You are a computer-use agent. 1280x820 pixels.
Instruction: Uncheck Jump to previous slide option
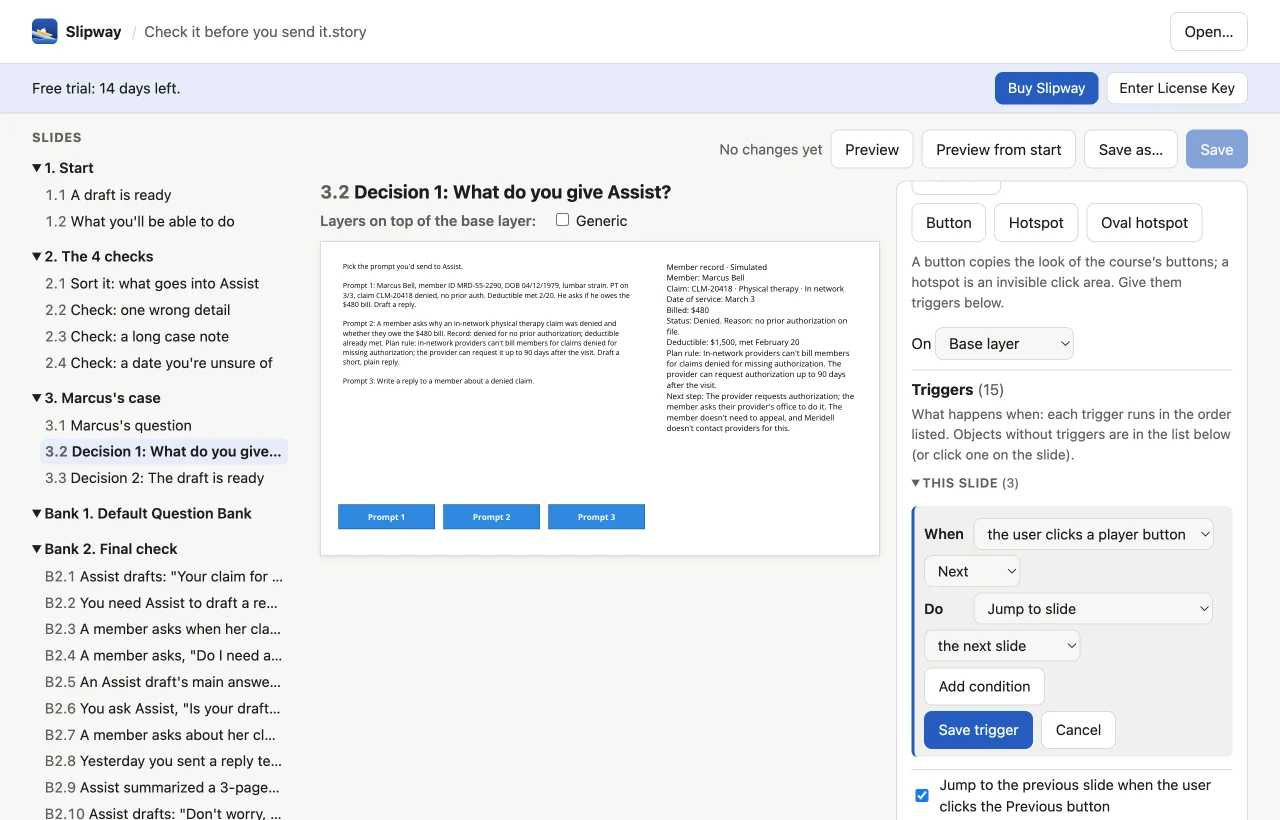(x=922, y=796)
